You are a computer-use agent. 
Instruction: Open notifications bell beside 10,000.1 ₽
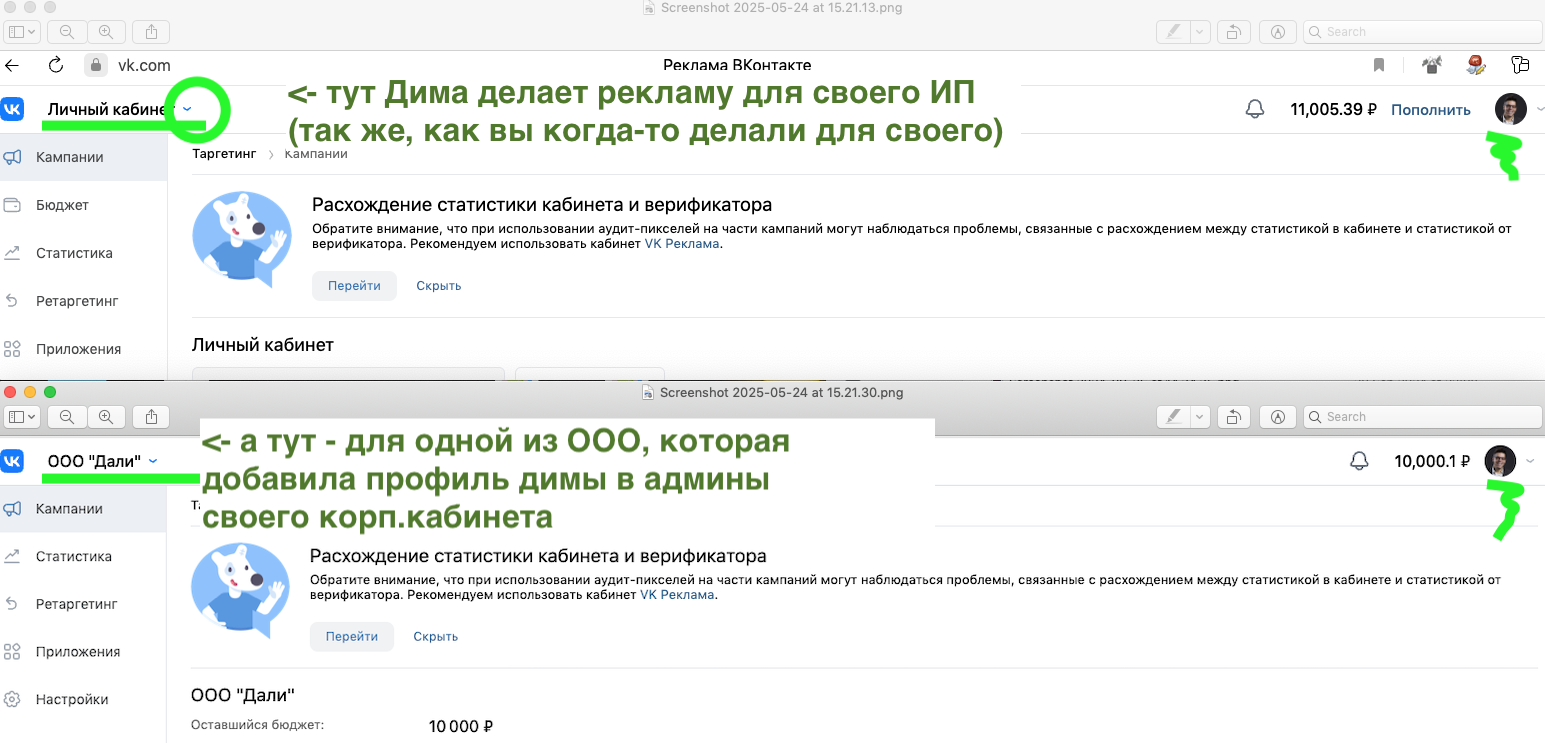click(x=1358, y=461)
